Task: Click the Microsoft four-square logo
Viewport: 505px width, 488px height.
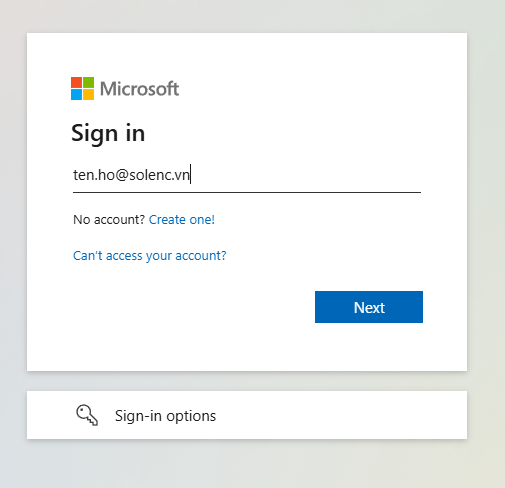Action: pos(82,88)
